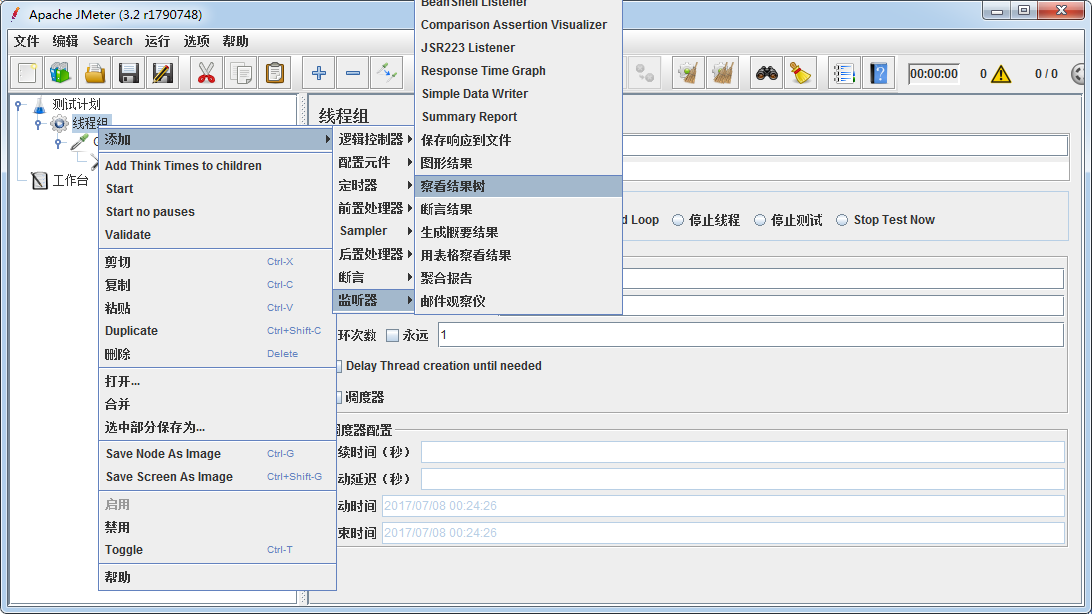The height and width of the screenshot is (614, 1092).
Task: Click the 添加 context menu entry
Action: coord(217,139)
